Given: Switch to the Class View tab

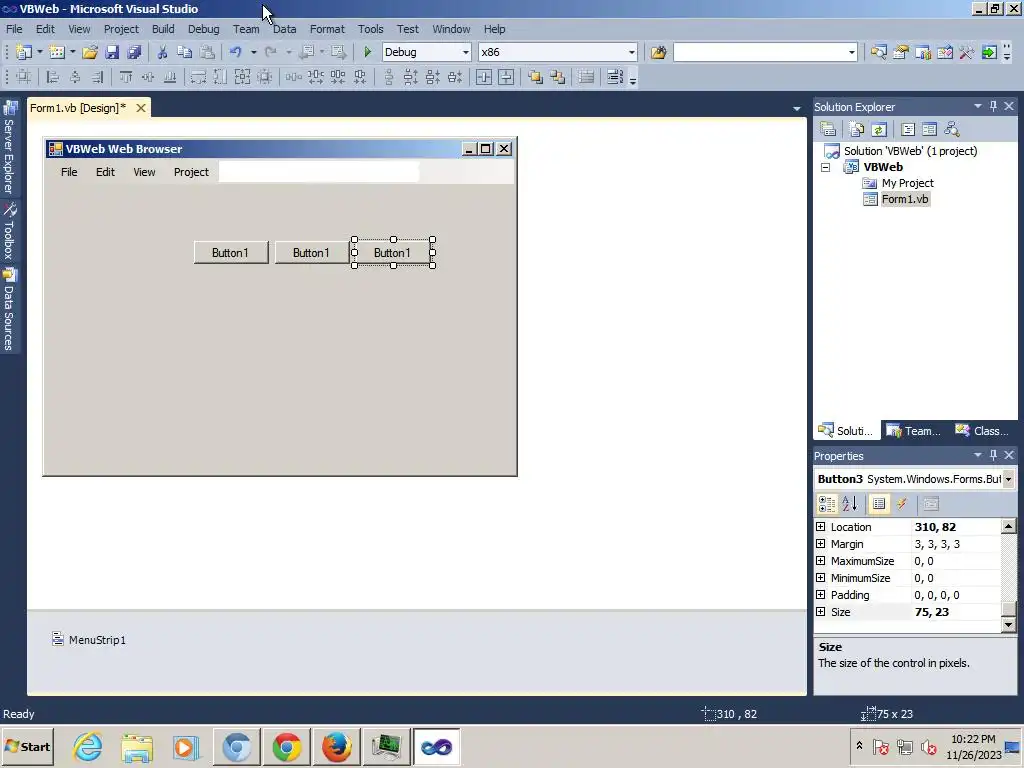Looking at the screenshot, I should pyautogui.click(x=983, y=431).
